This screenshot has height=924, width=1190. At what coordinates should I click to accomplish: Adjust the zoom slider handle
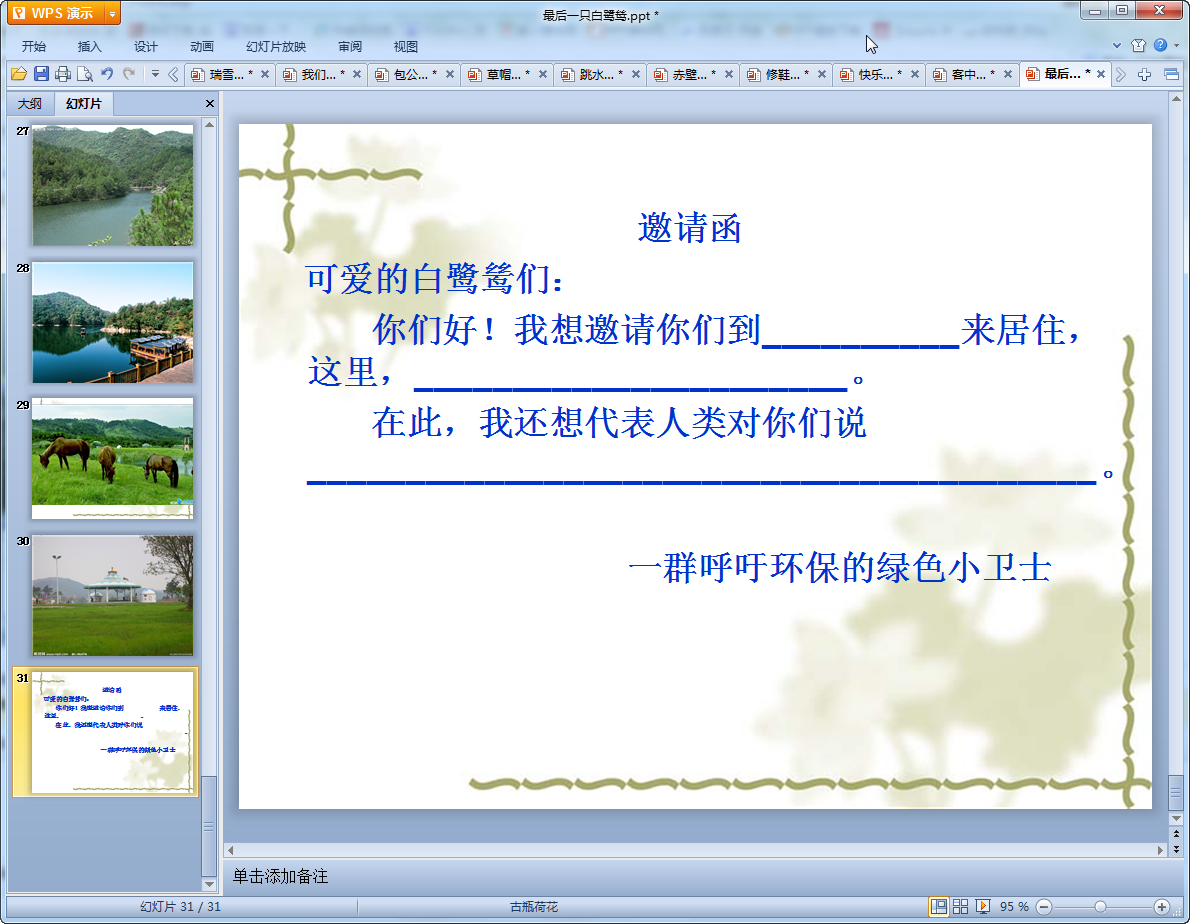tap(1100, 907)
